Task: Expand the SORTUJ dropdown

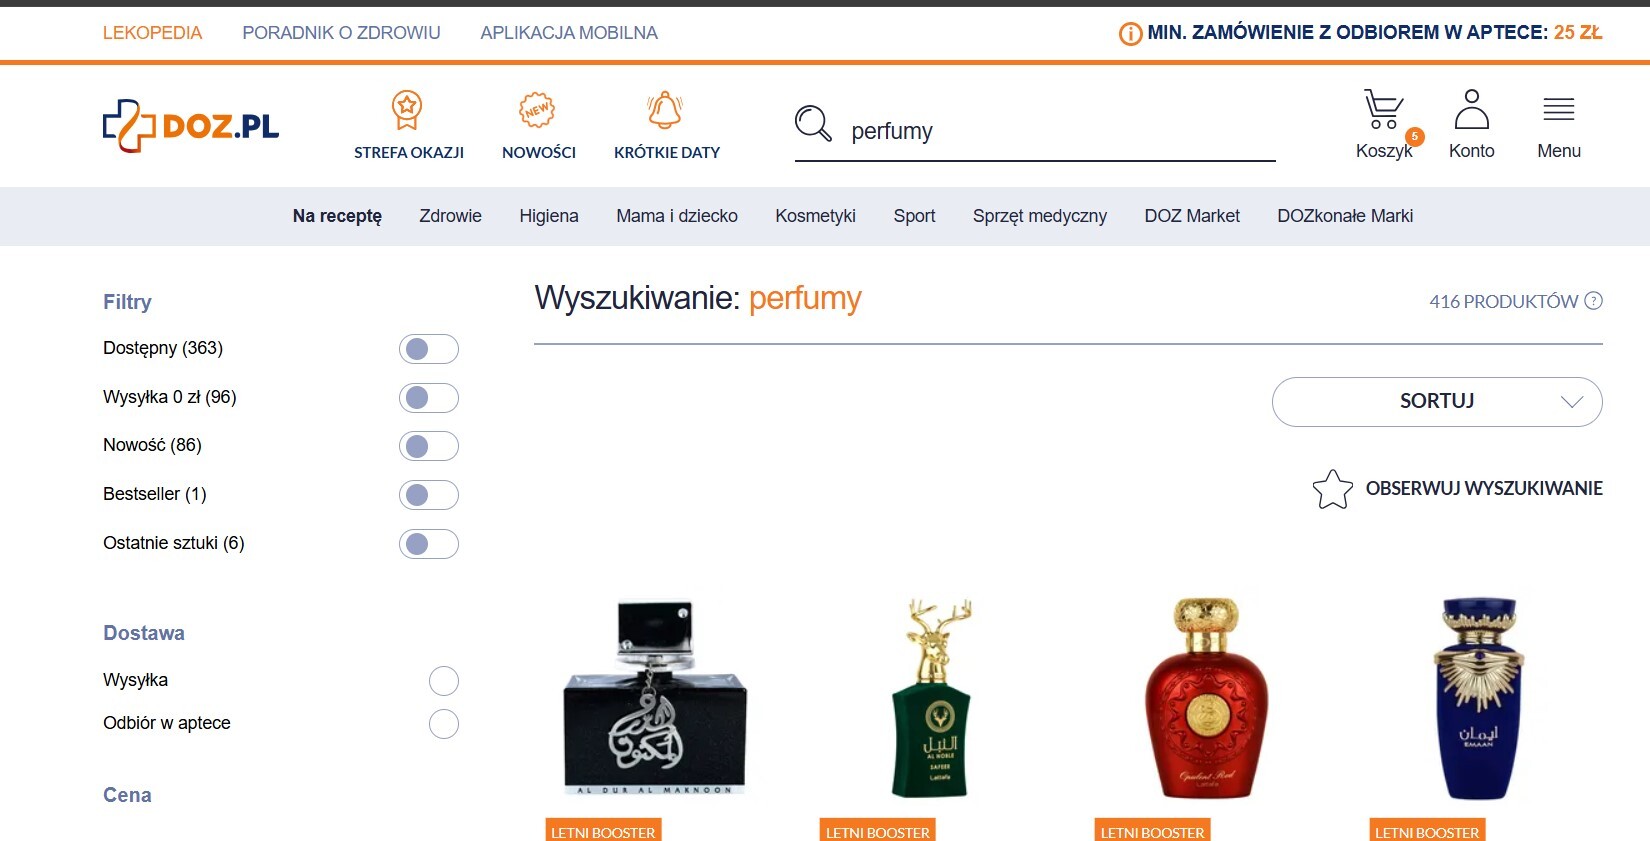Action: 1437,402
